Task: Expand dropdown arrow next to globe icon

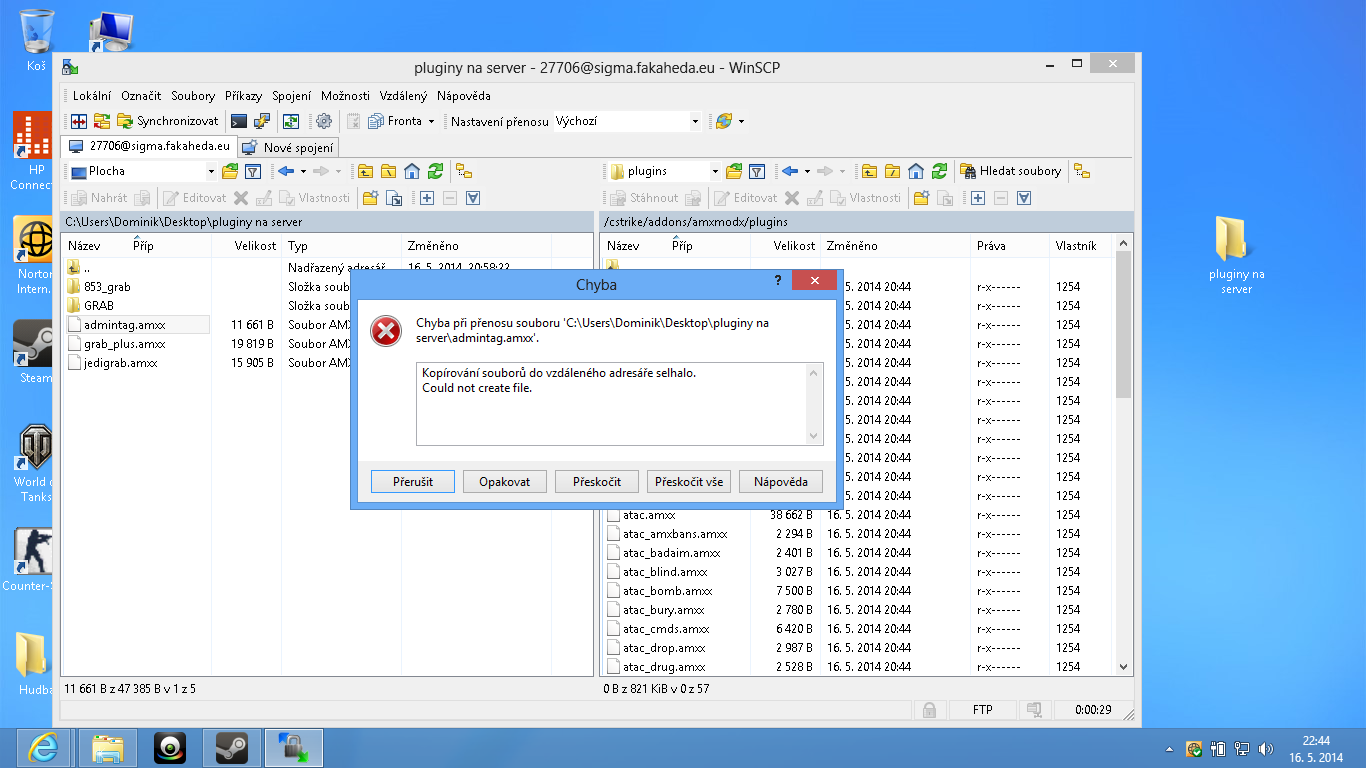Action: click(741, 121)
